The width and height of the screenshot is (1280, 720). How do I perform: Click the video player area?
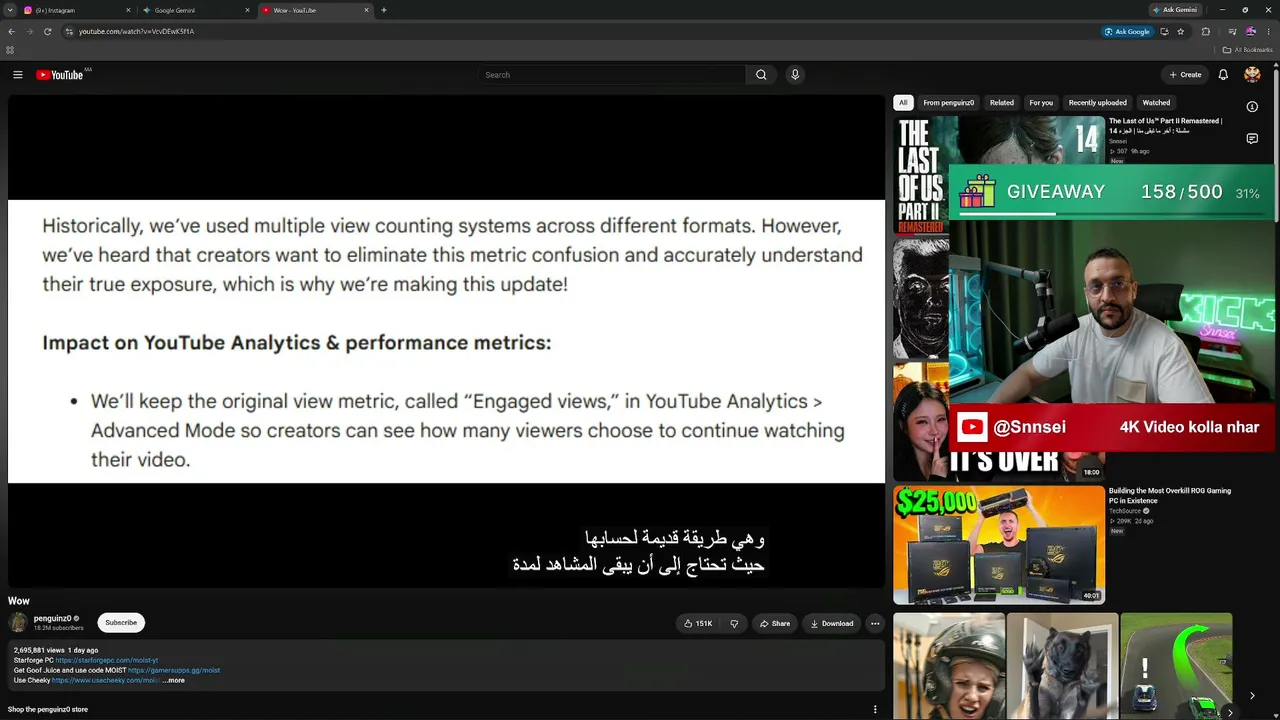(446, 341)
